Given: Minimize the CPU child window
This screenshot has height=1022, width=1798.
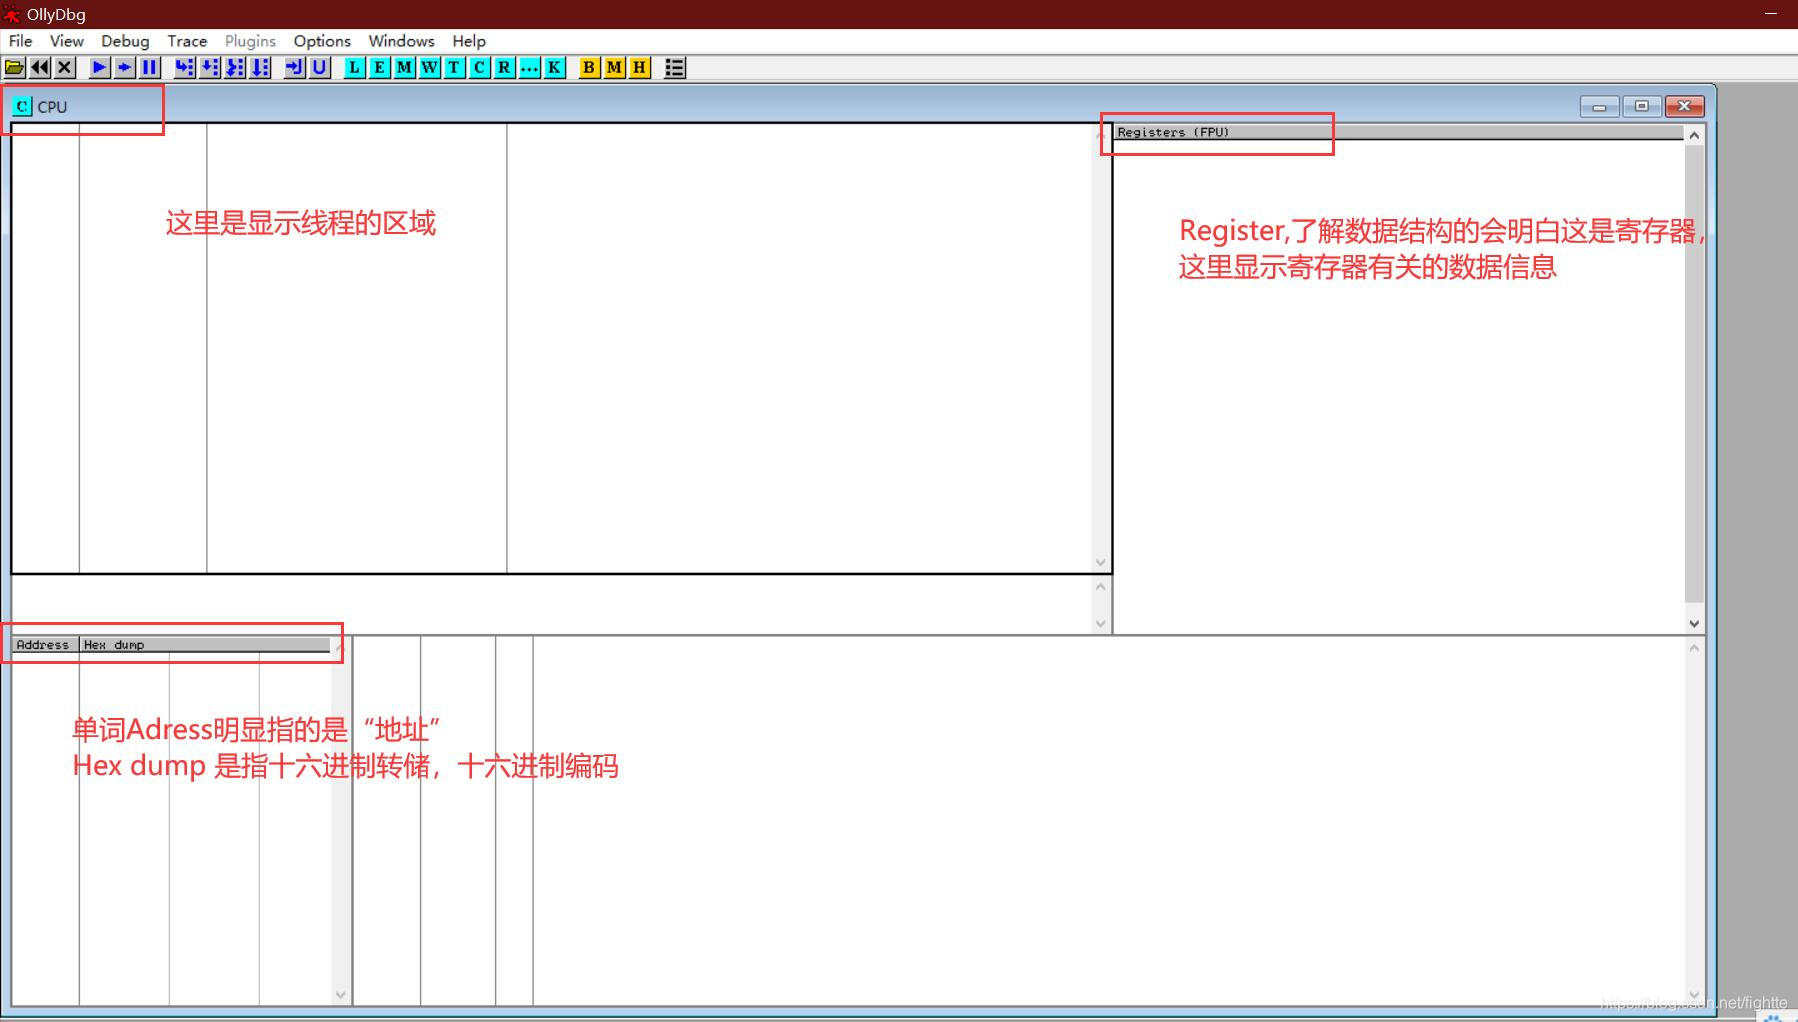Looking at the screenshot, I should point(1600,106).
